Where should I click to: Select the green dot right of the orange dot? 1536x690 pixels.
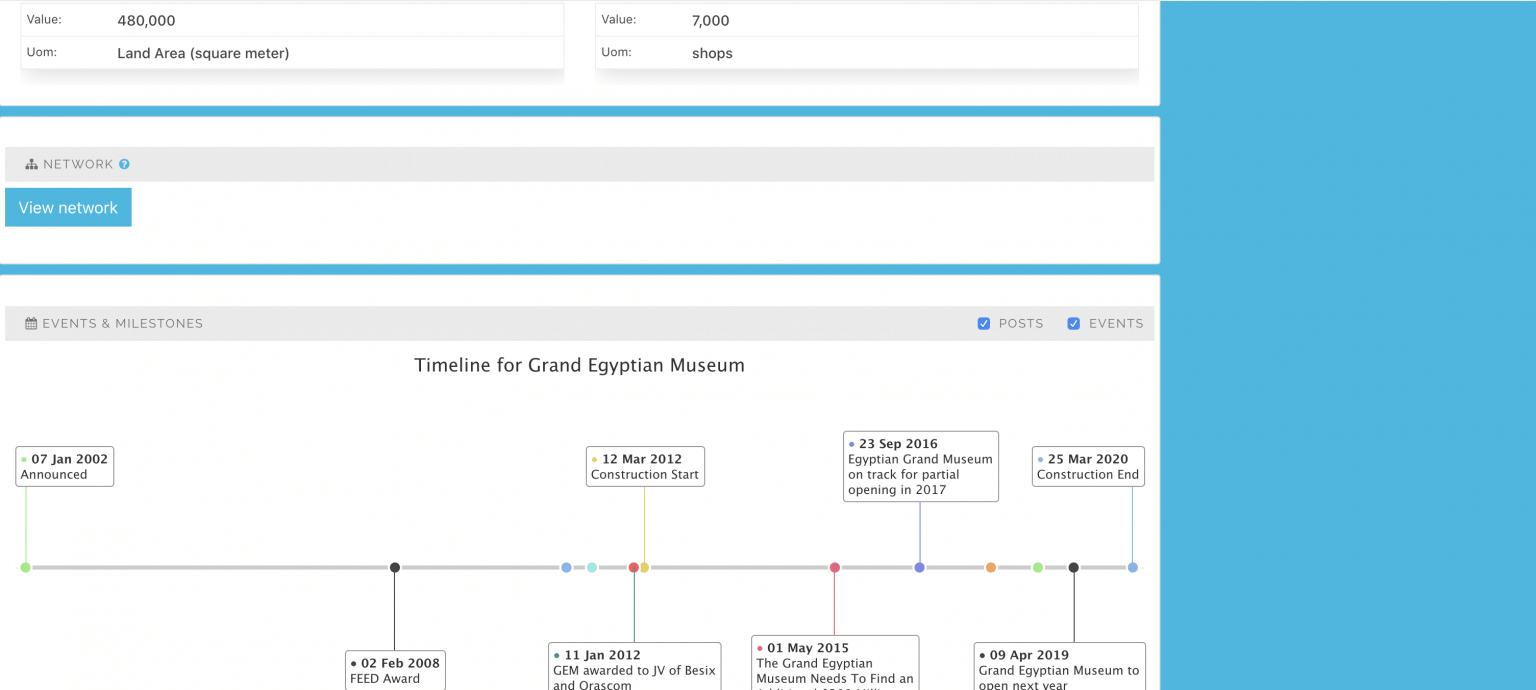pyautogui.click(x=1038, y=567)
